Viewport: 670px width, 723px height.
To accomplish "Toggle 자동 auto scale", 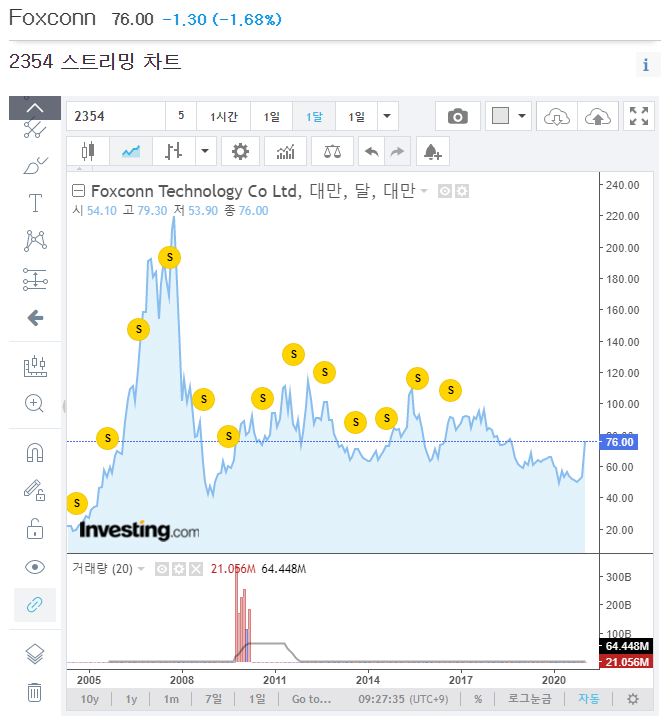I will [x=589, y=699].
